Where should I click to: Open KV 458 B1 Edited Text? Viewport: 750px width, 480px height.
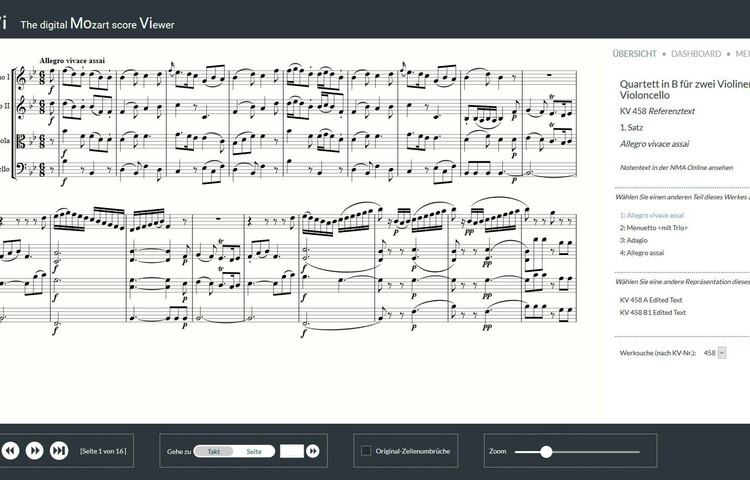click(653, 312)
